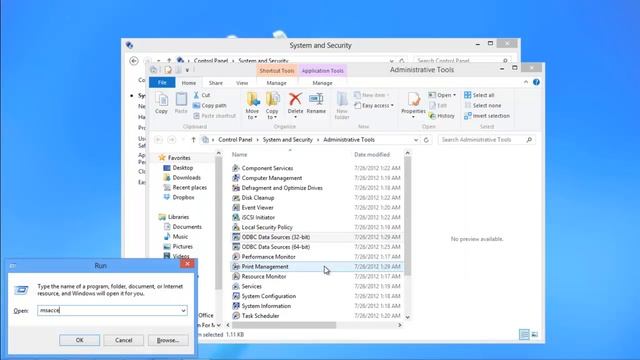Click the red Delete icon
This screenshot has height=360, width=640.
[295, 99]
